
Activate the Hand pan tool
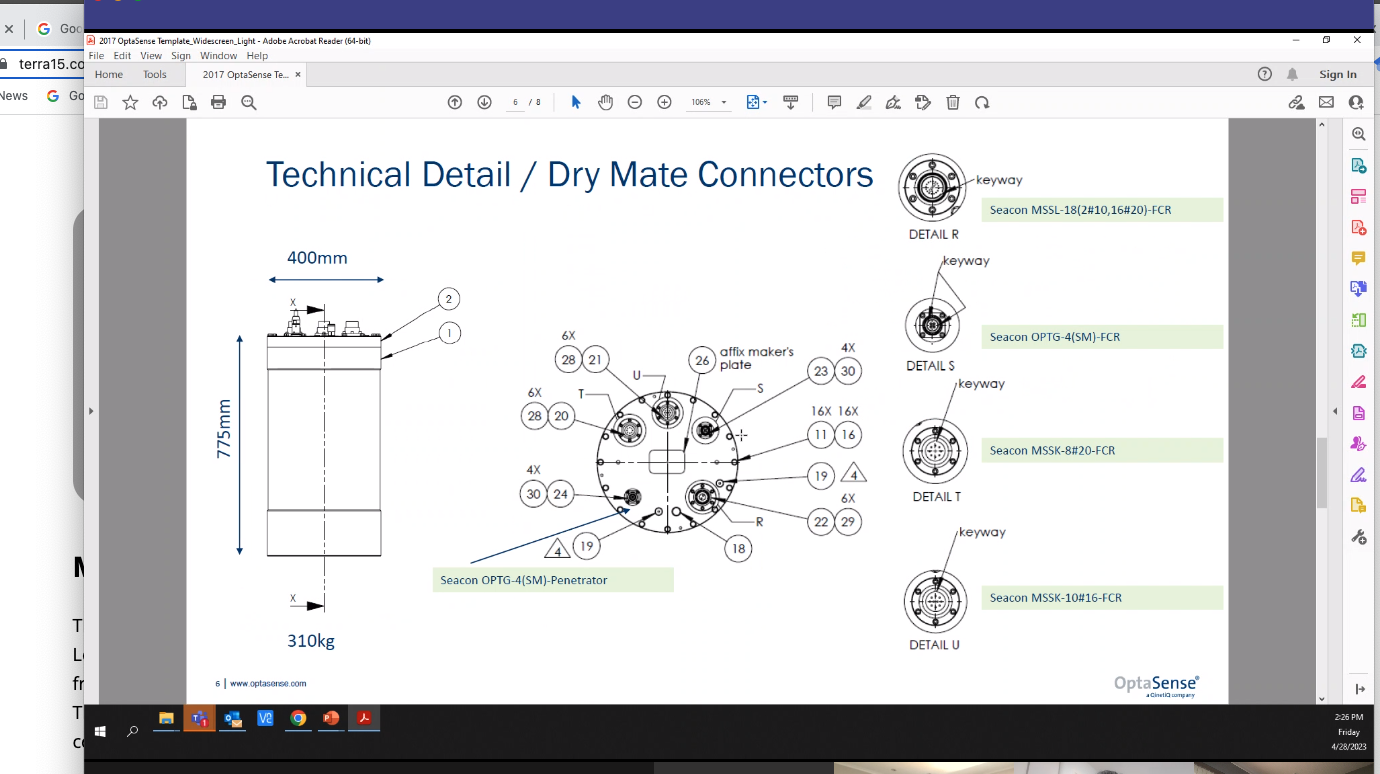pos(605,102)
